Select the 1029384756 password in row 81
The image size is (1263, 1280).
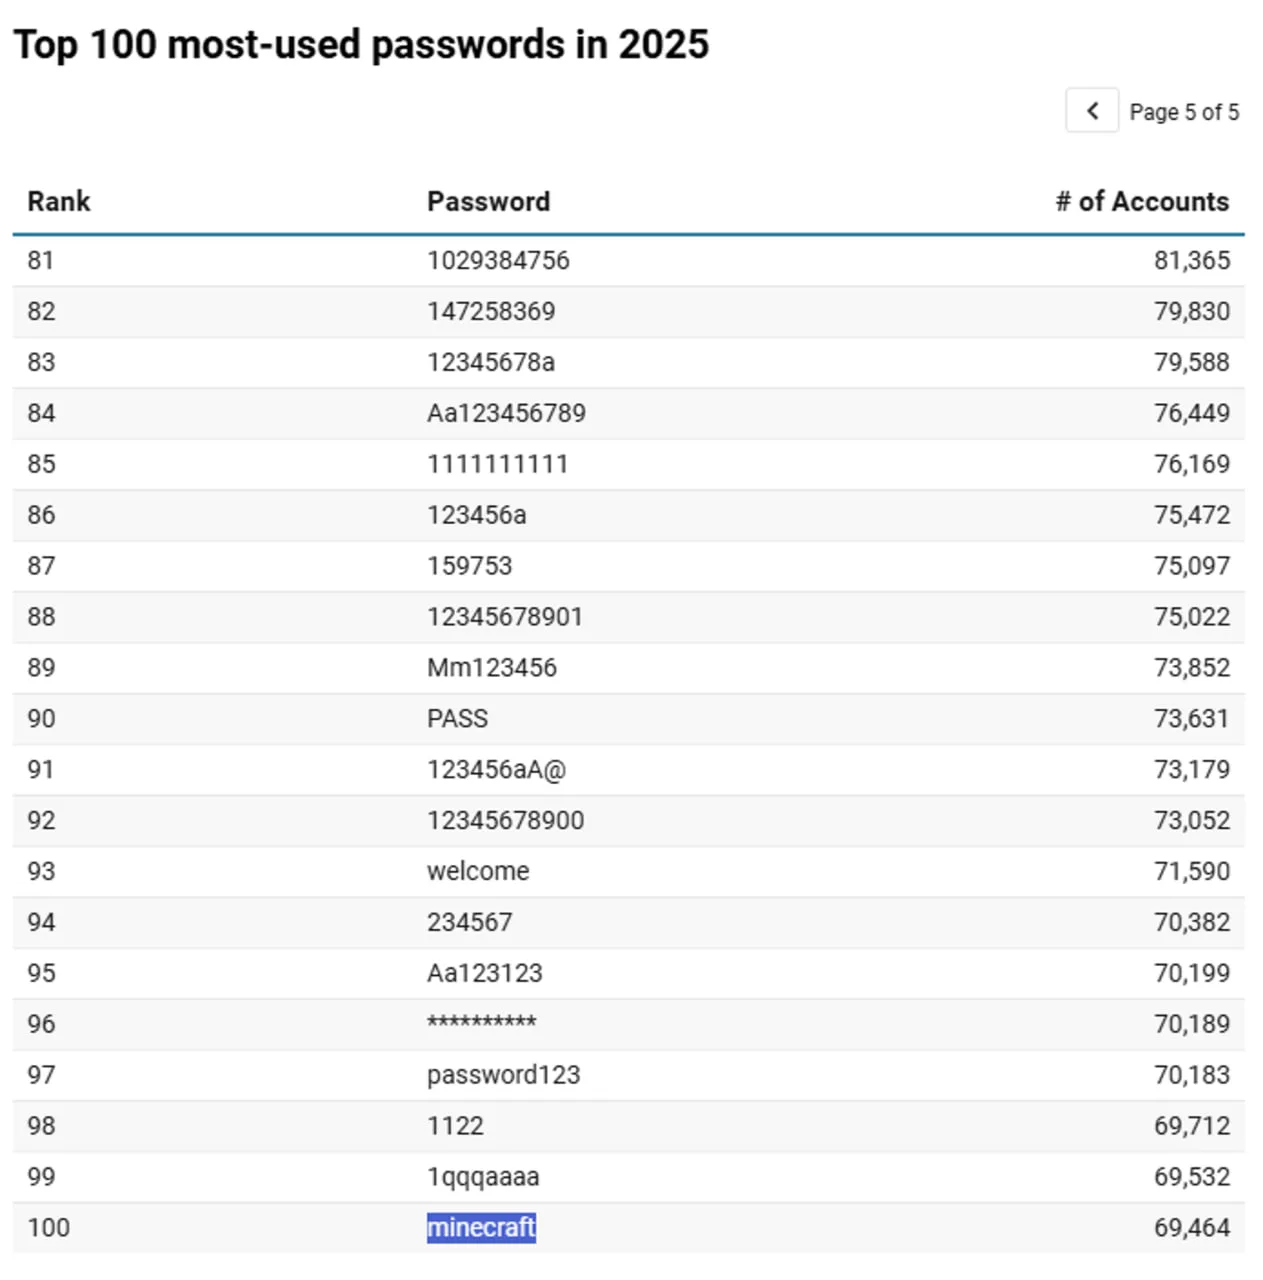498,261
